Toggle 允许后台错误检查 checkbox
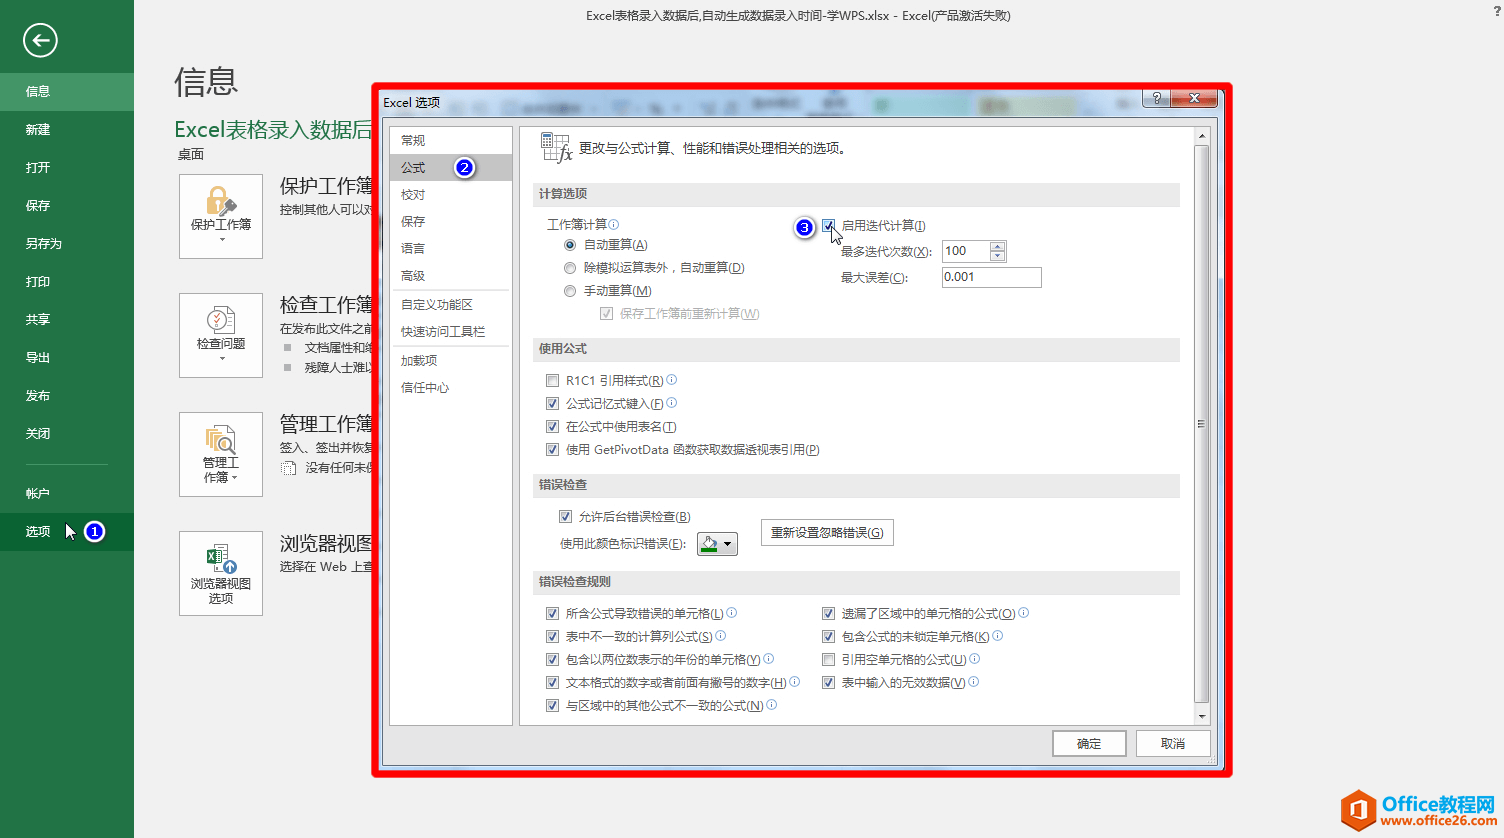Viewport: 1504px width, 838px height. (565, 517)
